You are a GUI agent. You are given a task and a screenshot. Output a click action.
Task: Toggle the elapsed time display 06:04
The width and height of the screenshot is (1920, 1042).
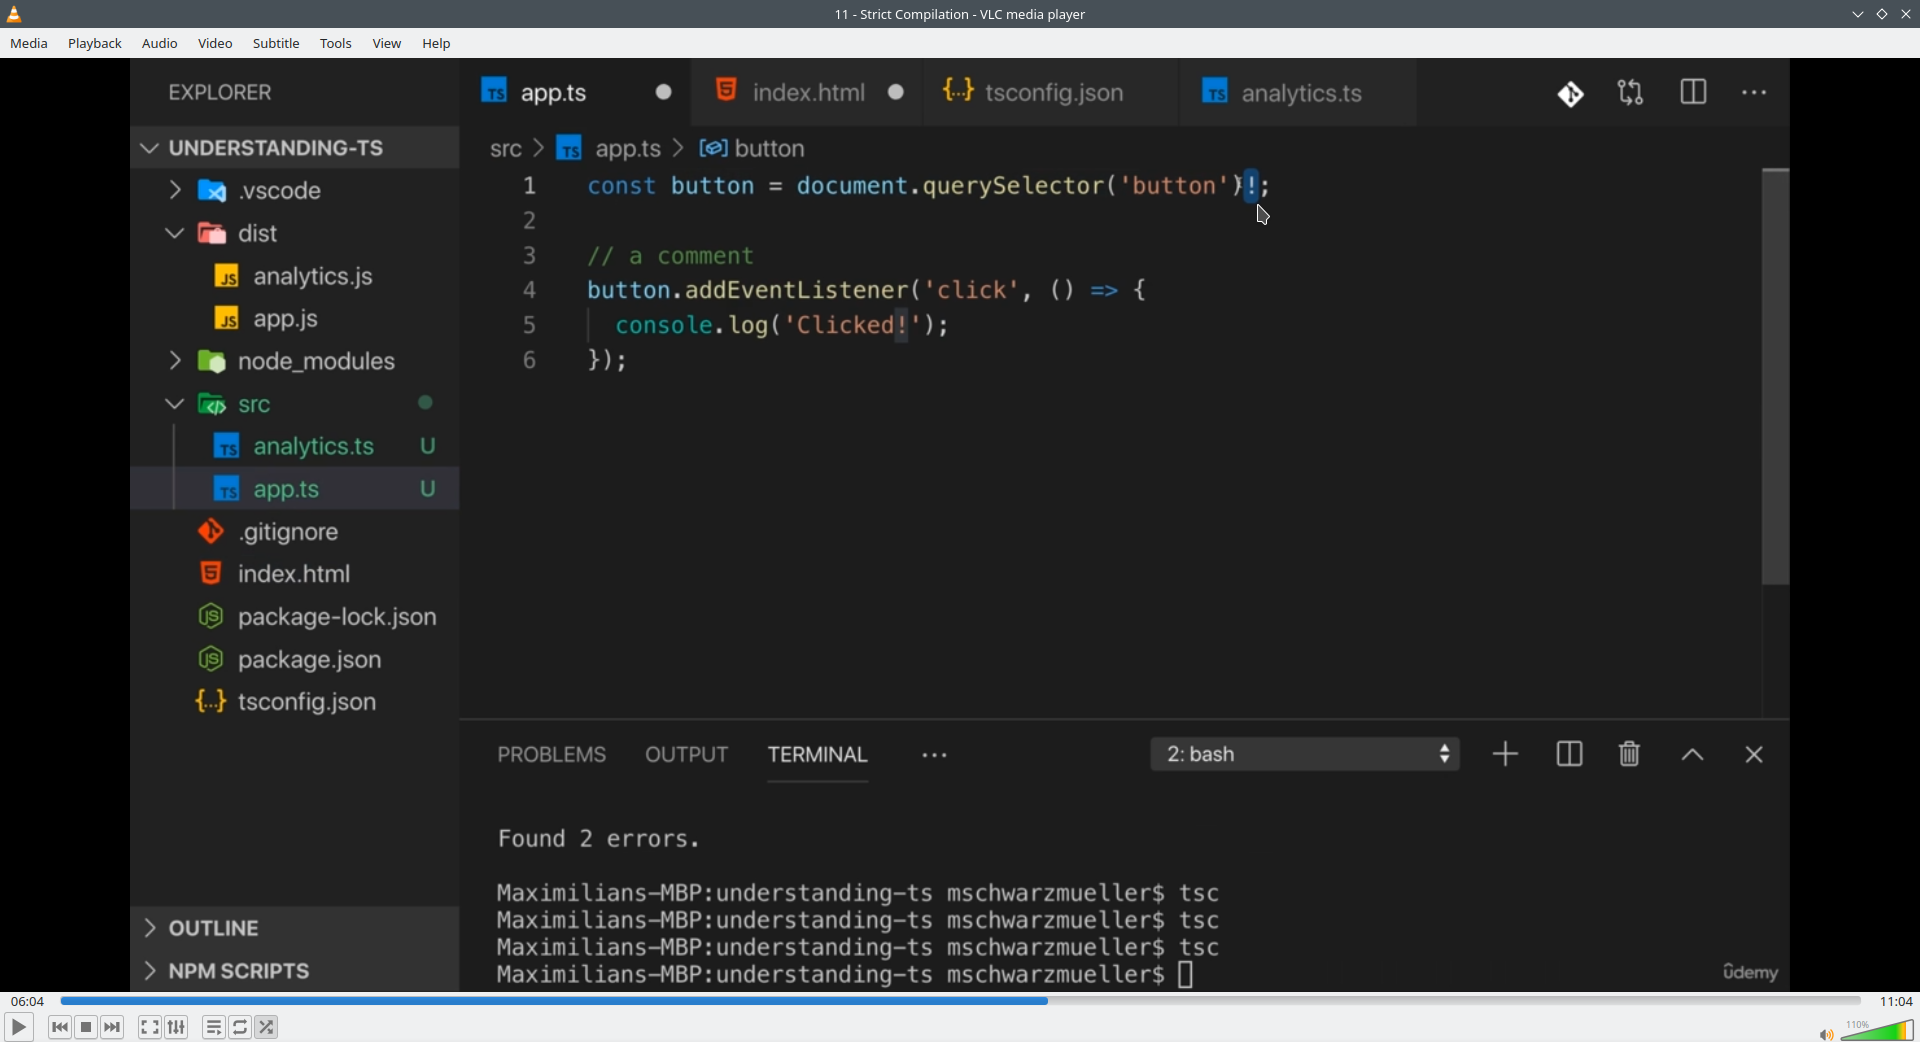(x=28, y=1001)
